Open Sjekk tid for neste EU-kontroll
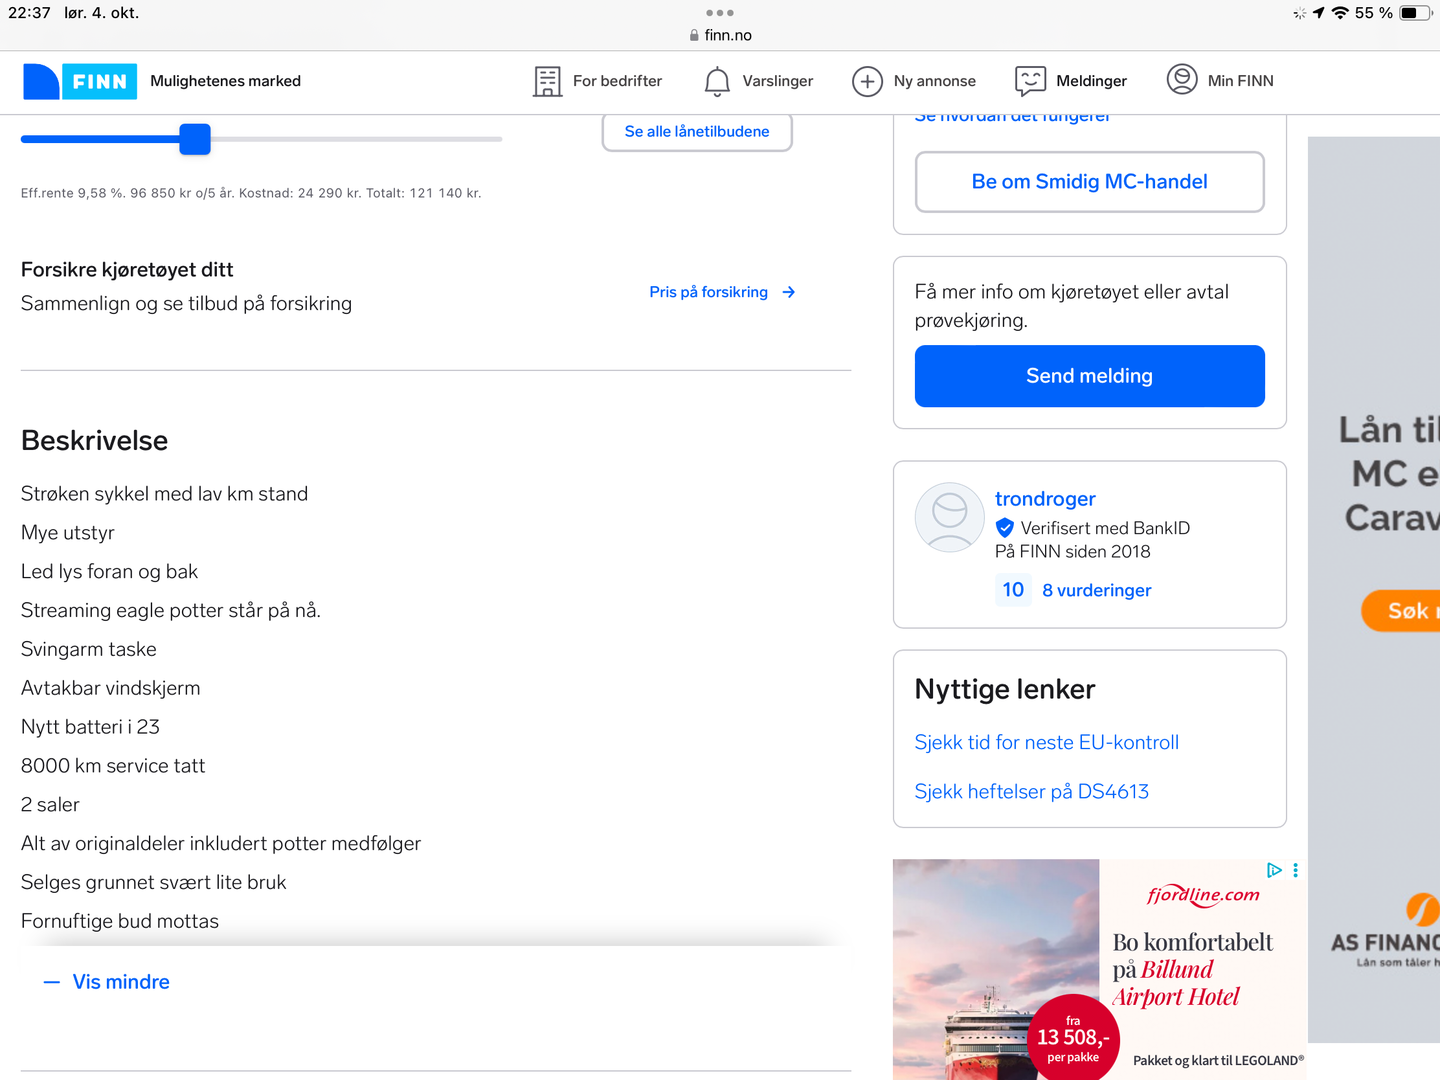 click(1047, 742)
